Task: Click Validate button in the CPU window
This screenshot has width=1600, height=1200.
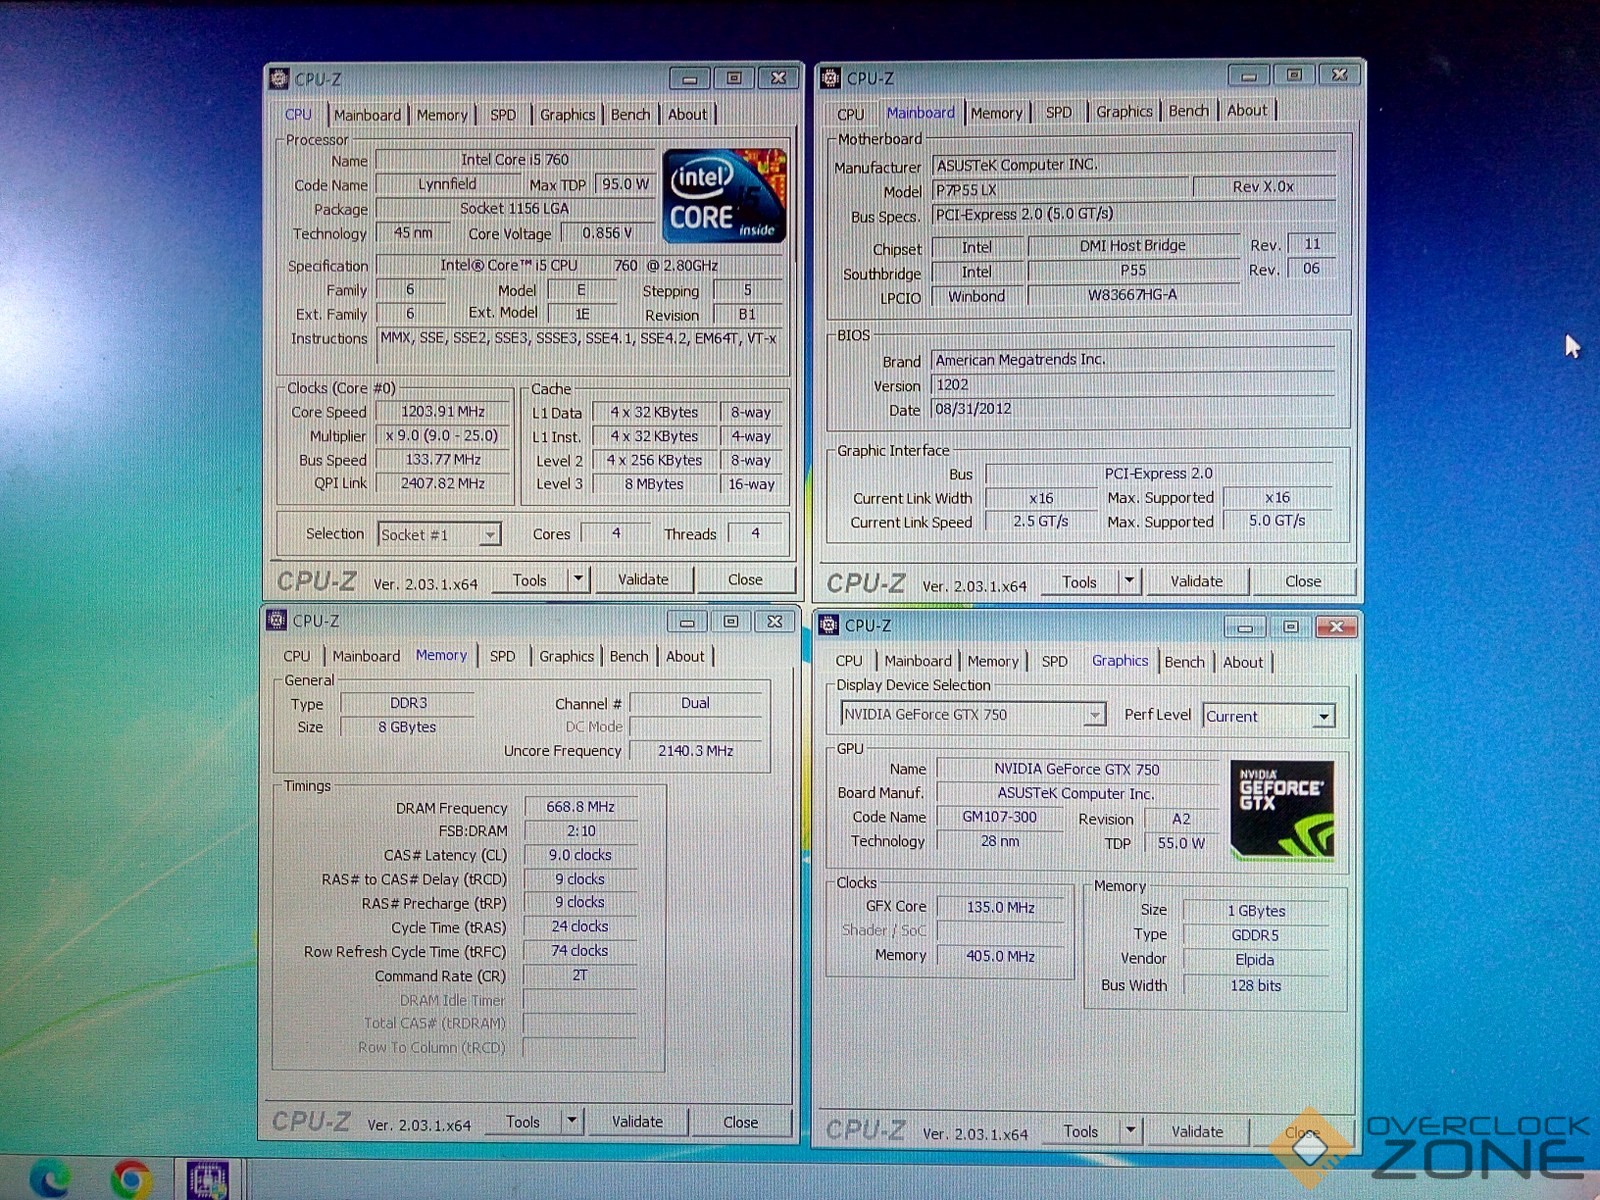Action: 643,579
